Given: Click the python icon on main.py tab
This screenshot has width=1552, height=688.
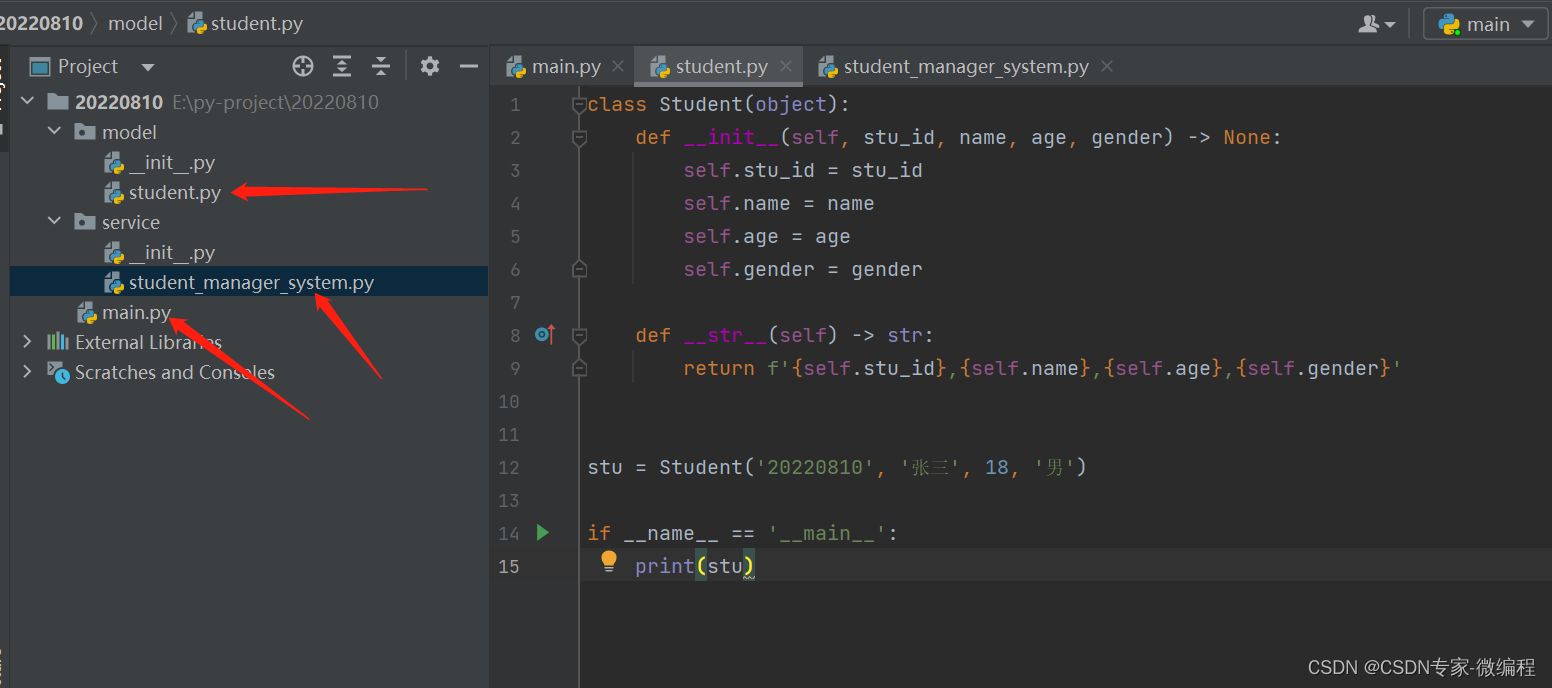Looking at the screenshot, I should [516, 67].
